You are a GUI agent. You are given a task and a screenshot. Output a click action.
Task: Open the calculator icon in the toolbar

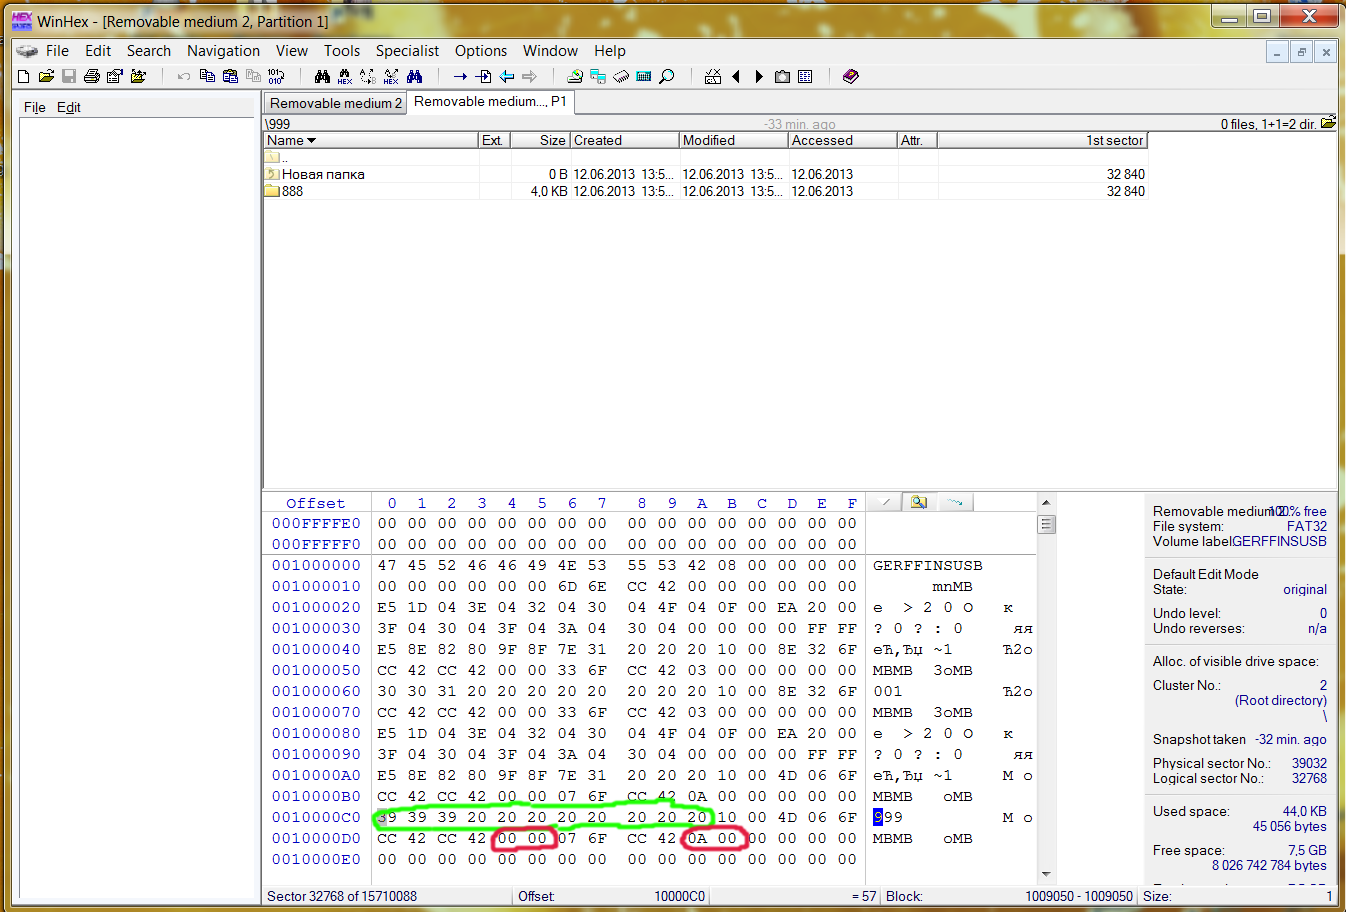[644, 76]
